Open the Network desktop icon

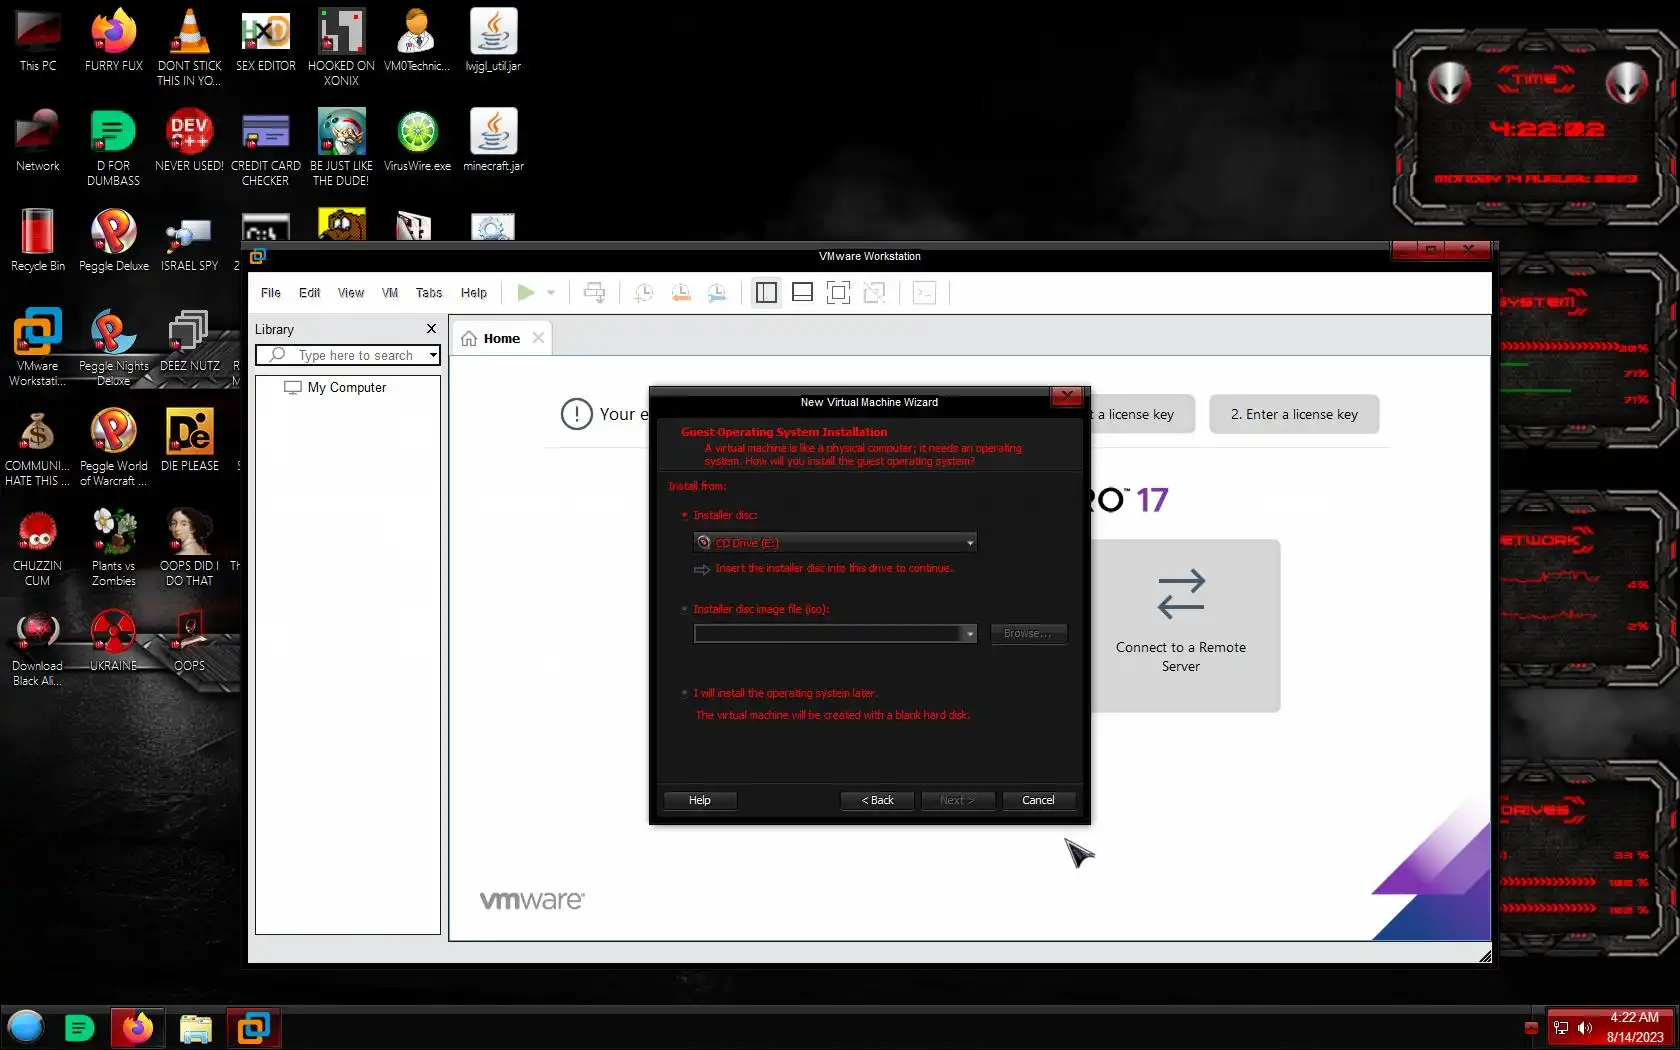(38, 141)
